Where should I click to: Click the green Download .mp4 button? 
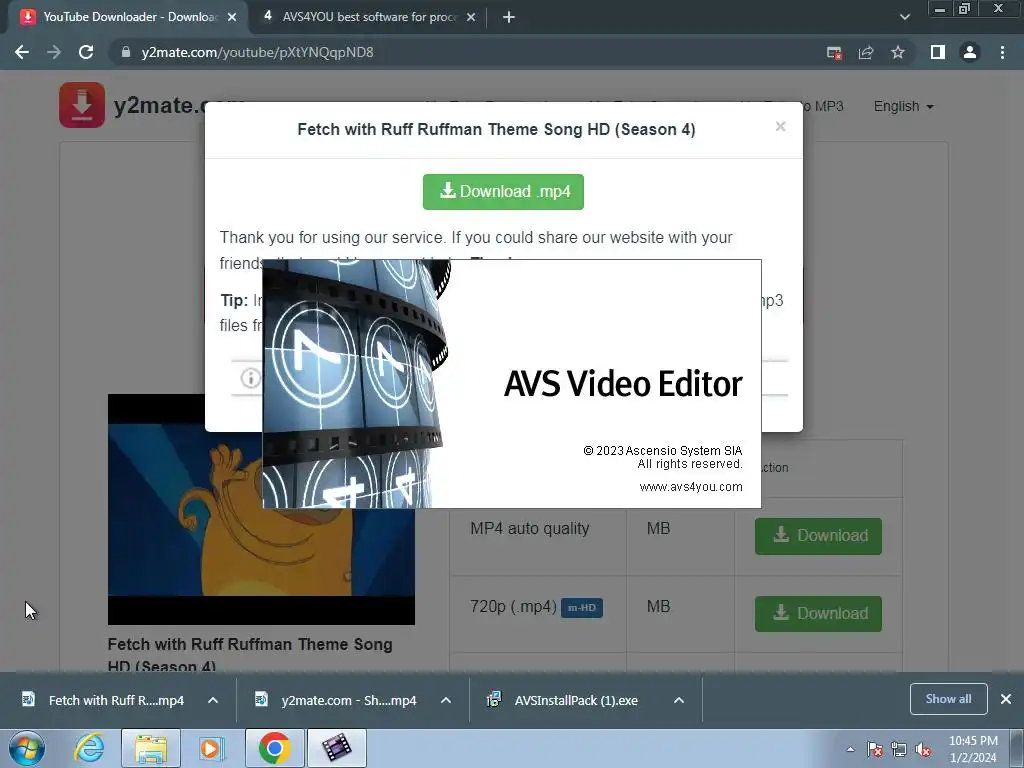click(503, 191)
